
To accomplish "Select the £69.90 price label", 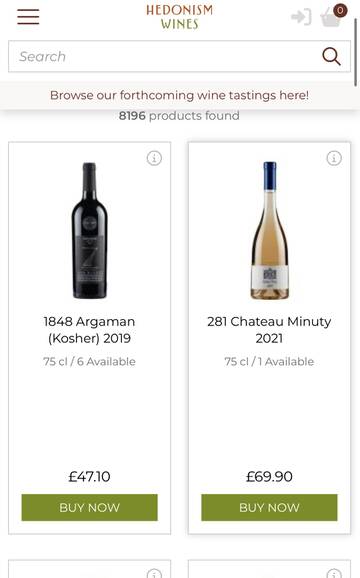I will [x=269, y=477].
